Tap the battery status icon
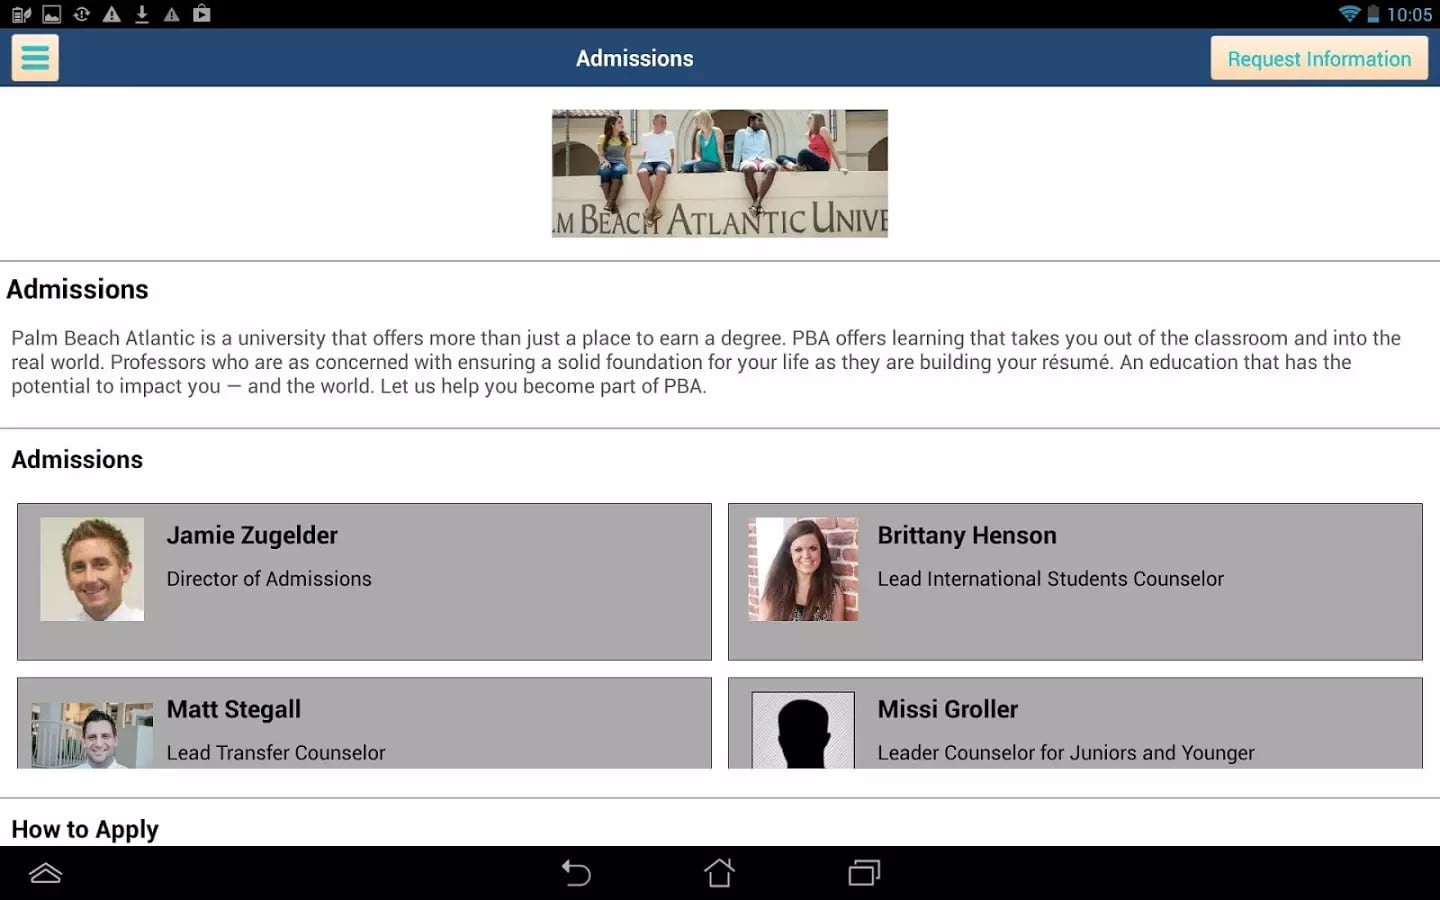This screenshot has width=1440, height=900. [1373, 14]
